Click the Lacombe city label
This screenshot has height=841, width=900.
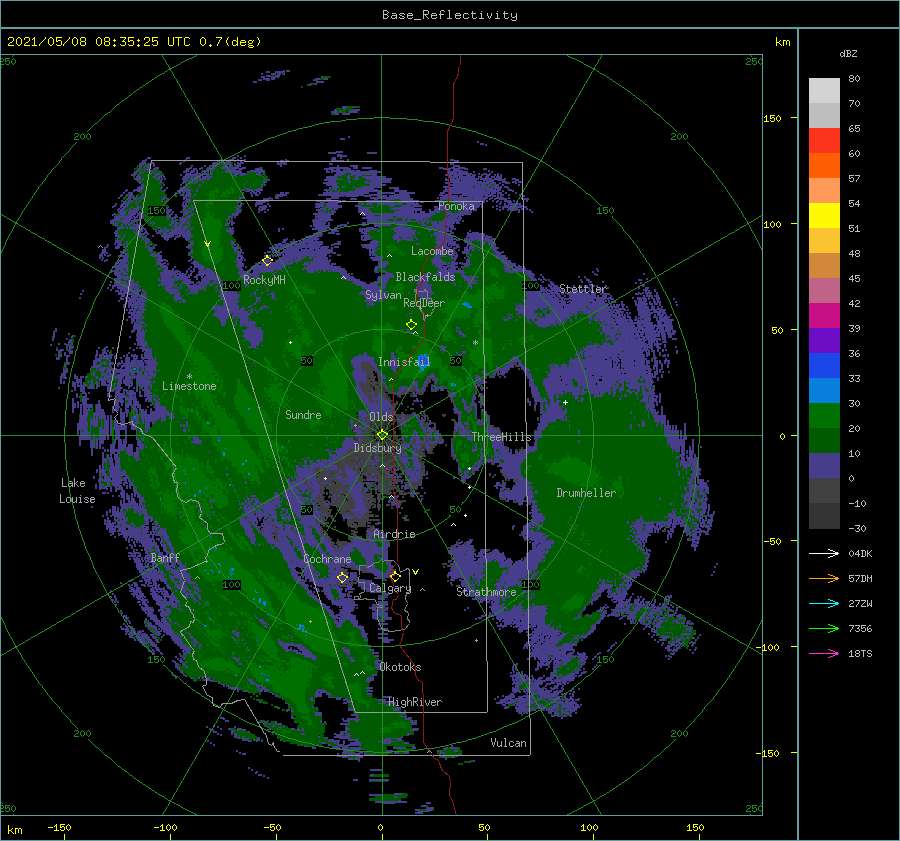coord(432,251)
